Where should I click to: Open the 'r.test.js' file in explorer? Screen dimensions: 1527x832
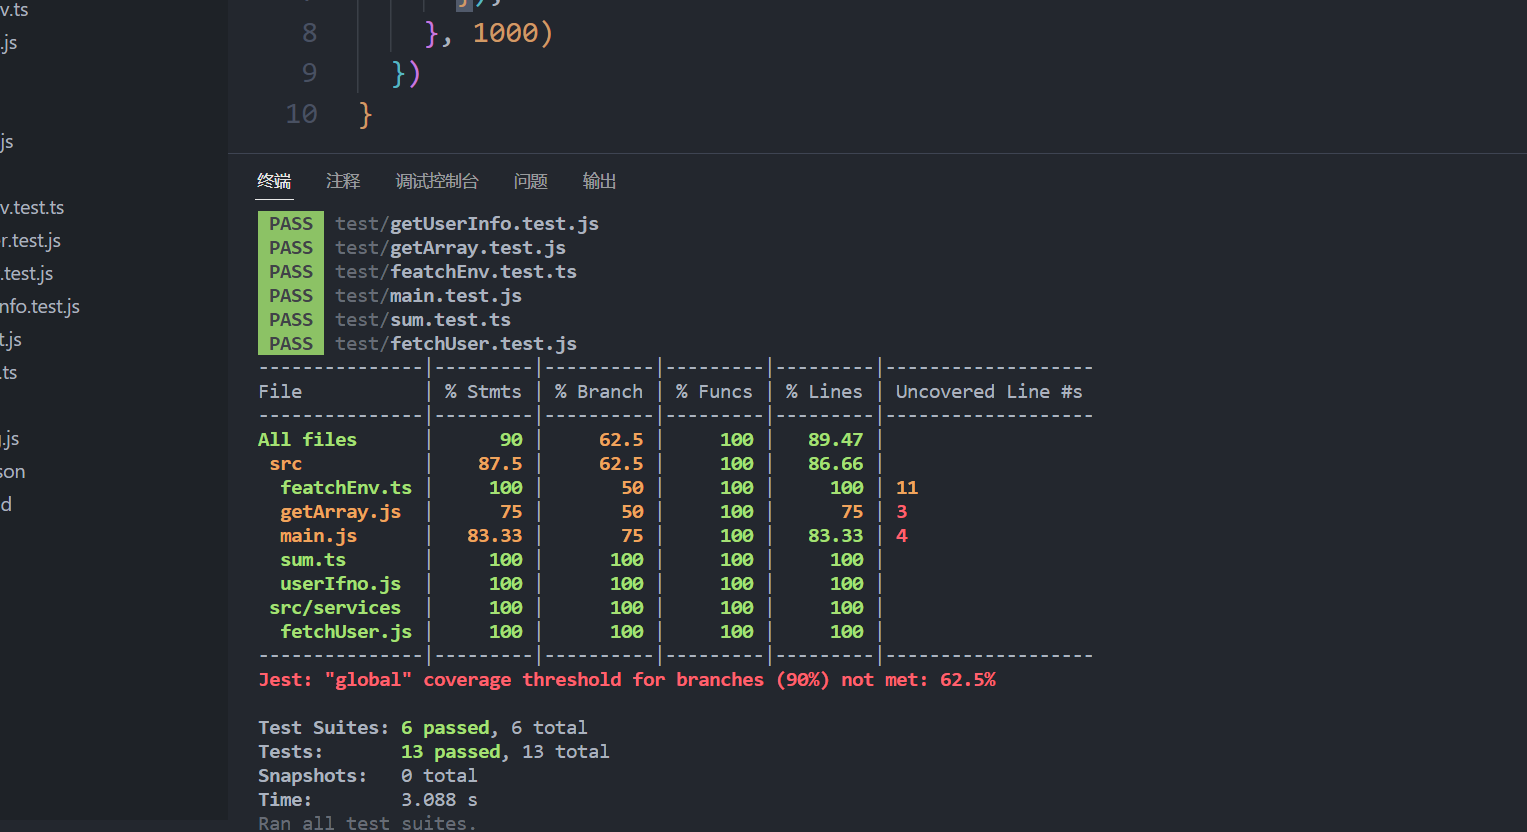coord(31,241)
